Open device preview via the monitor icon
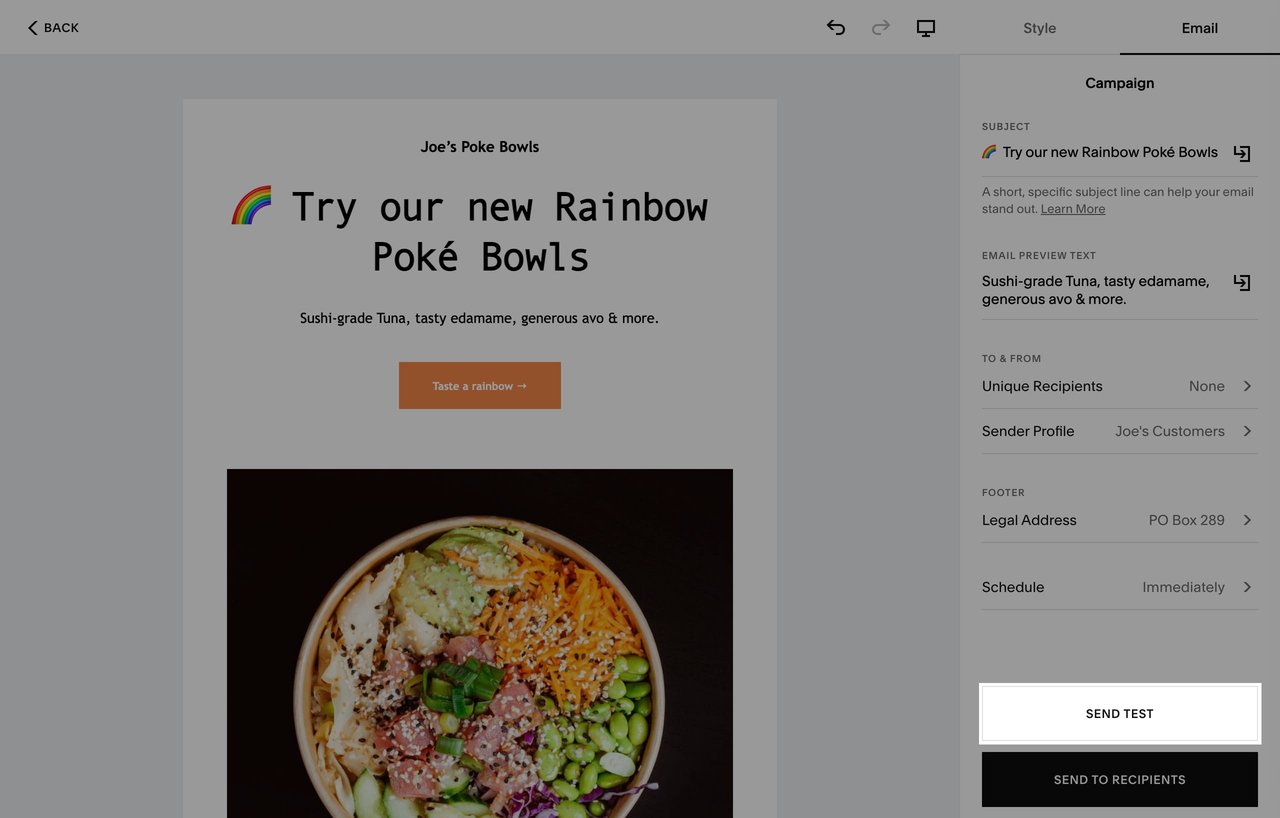This screenshot has height=818, width=1280. click(925, 28)
